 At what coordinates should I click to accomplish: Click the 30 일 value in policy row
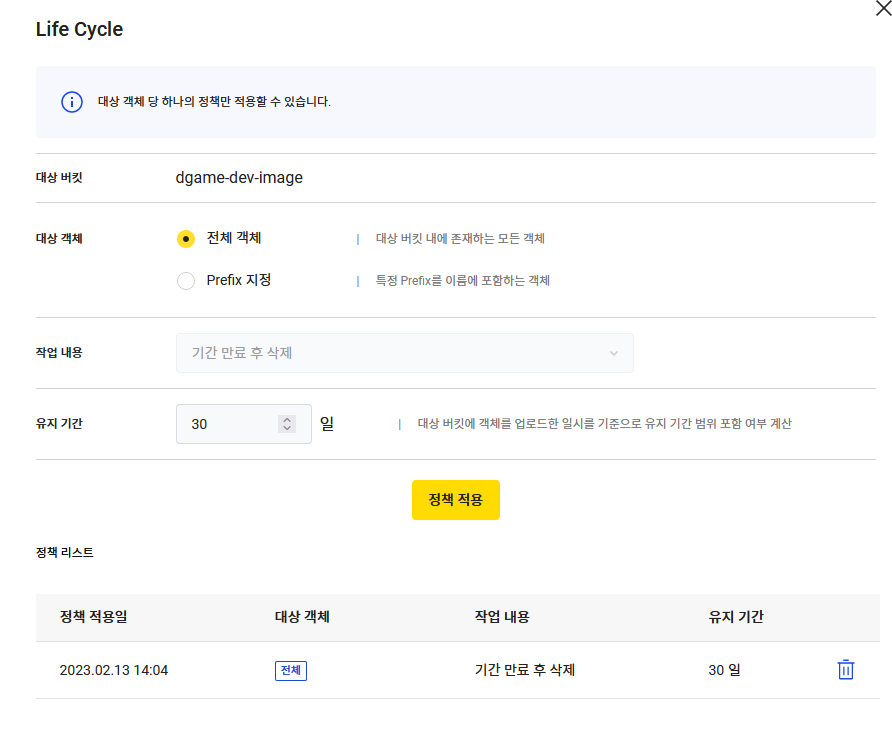(724, 670)
